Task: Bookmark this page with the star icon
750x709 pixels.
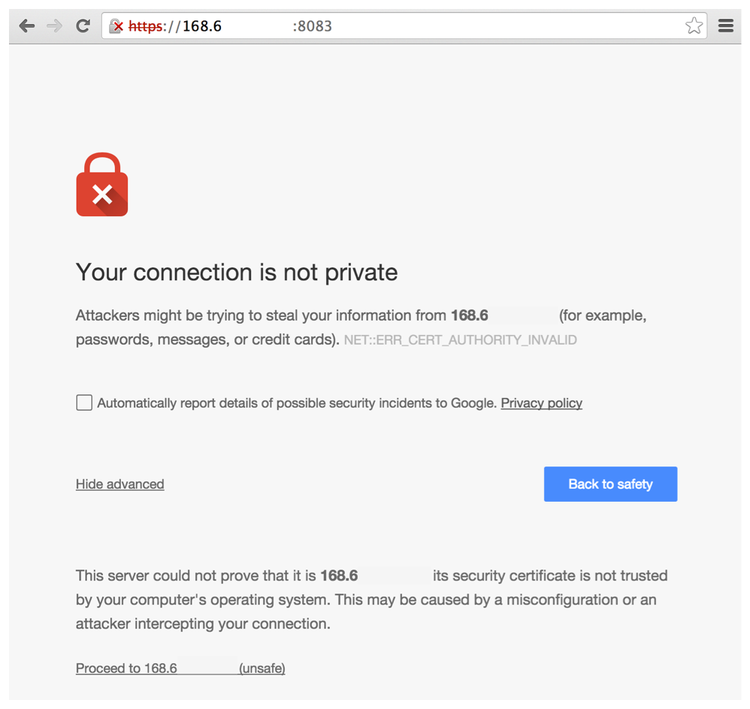Action: coord(694,26)
